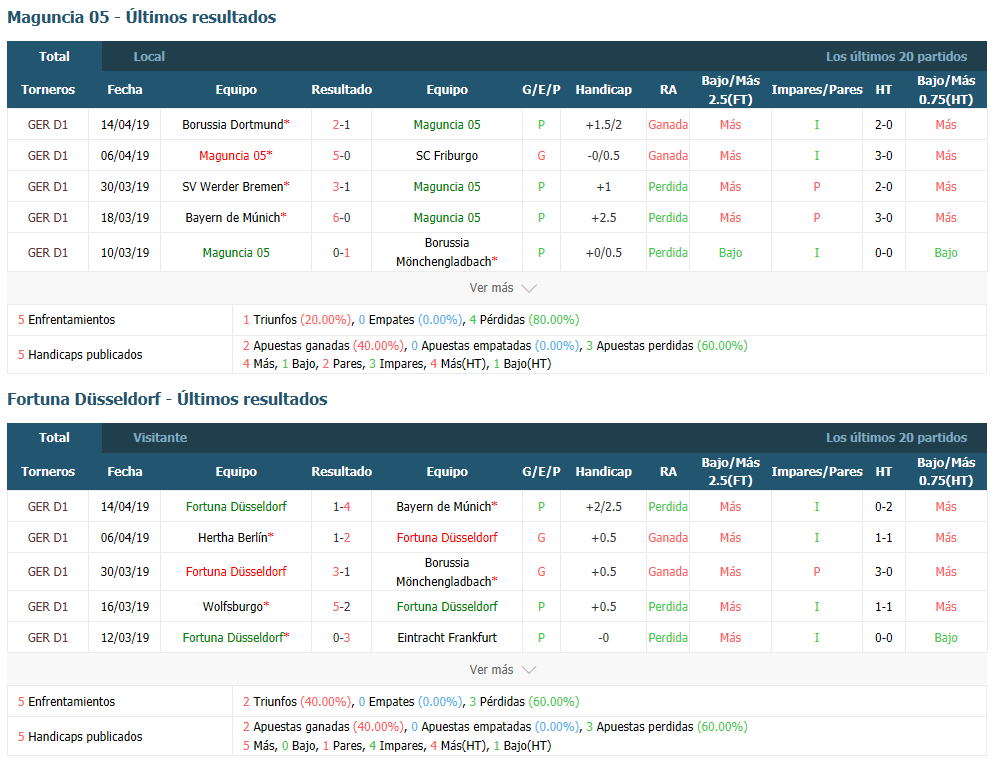Select Total tab in Maguncia 05 table

point(54,56)
